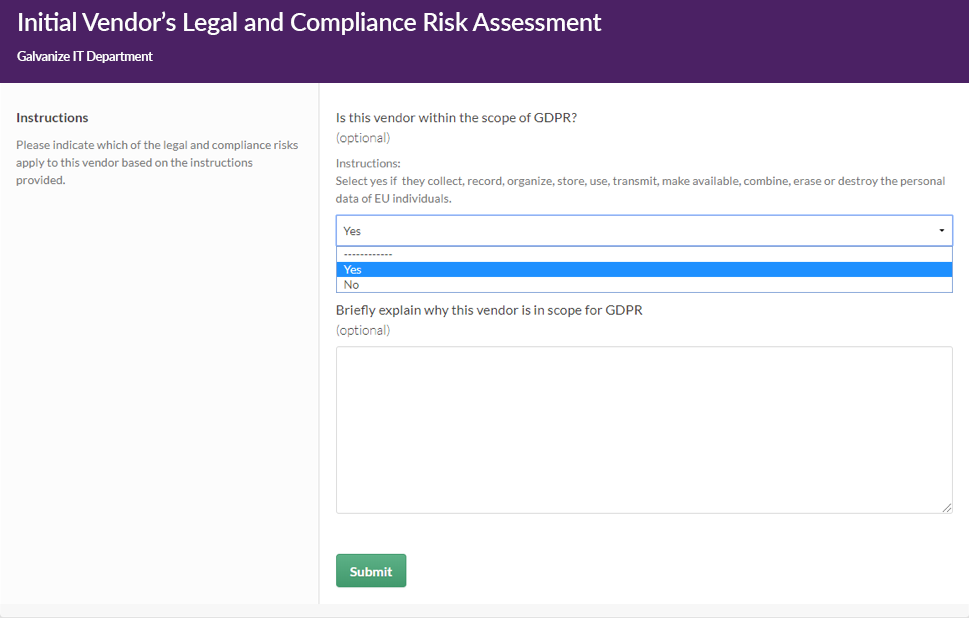This screenshot has width=969, height=618.
Task: Click the optional note under Briefly explain
Action: point(363,330)
